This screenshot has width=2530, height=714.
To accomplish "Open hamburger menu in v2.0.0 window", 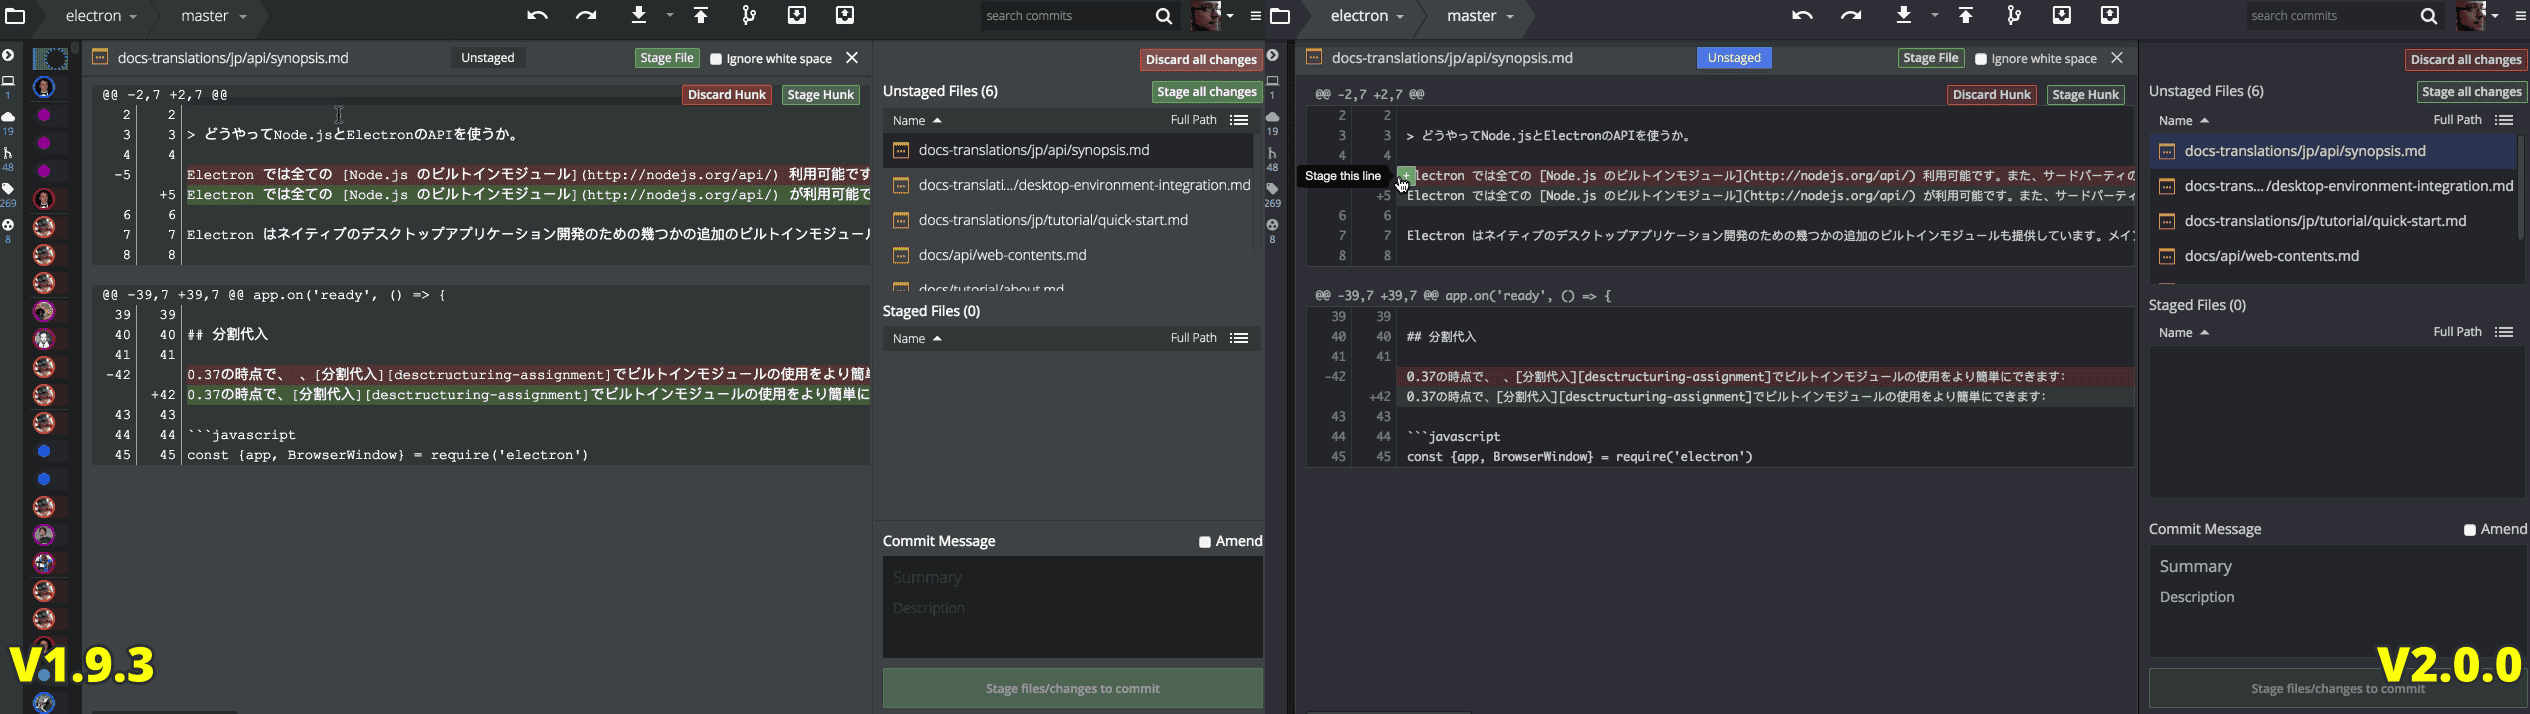I will (x=2521, y=16).
